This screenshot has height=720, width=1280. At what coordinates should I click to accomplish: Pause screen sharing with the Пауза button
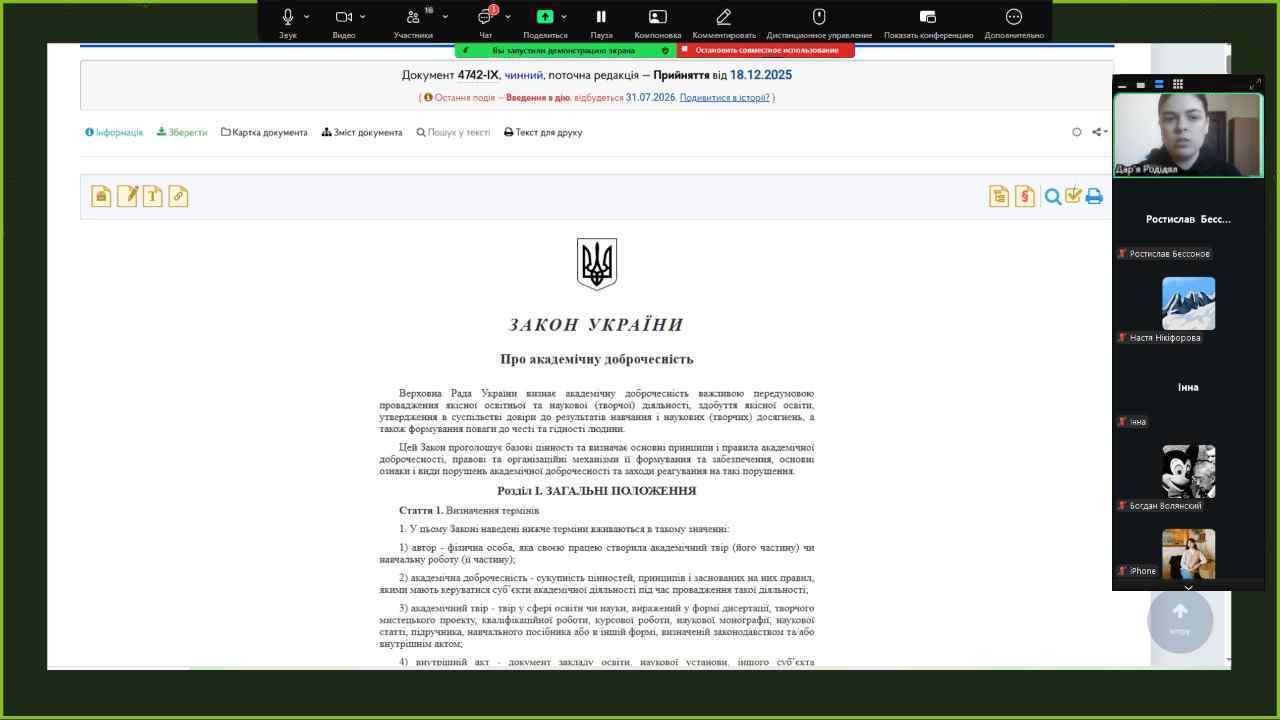601,17
